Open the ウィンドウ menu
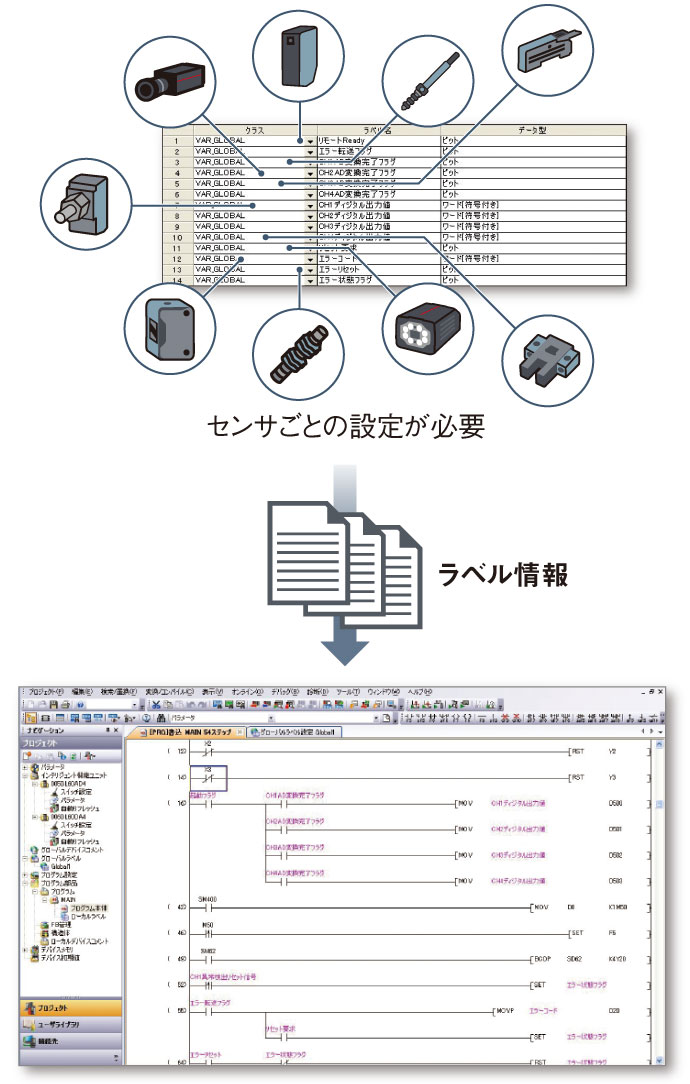 point(384,691)
